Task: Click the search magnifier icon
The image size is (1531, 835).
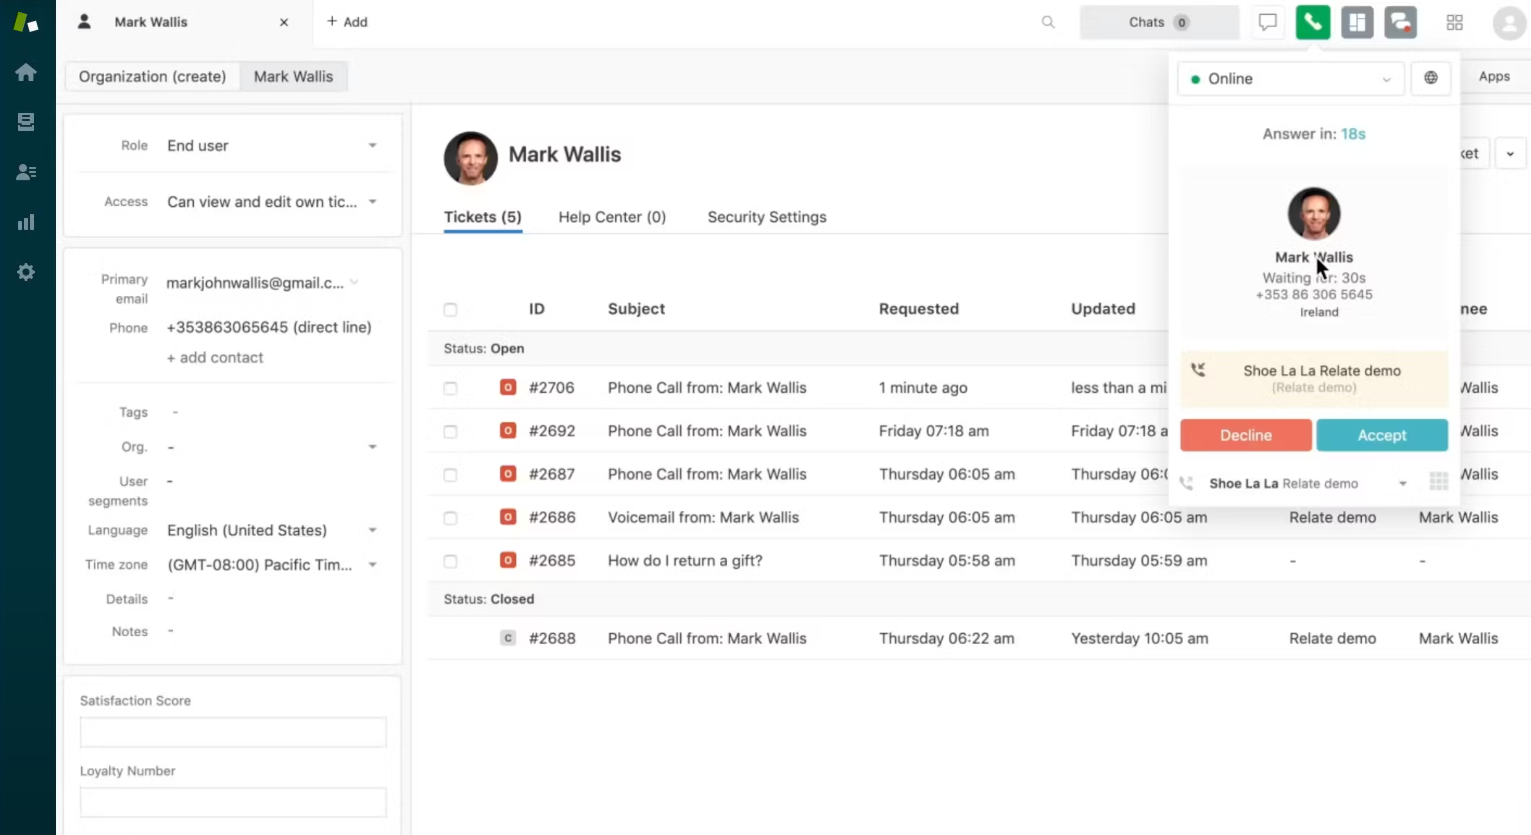Action: tap(1048, 22)
